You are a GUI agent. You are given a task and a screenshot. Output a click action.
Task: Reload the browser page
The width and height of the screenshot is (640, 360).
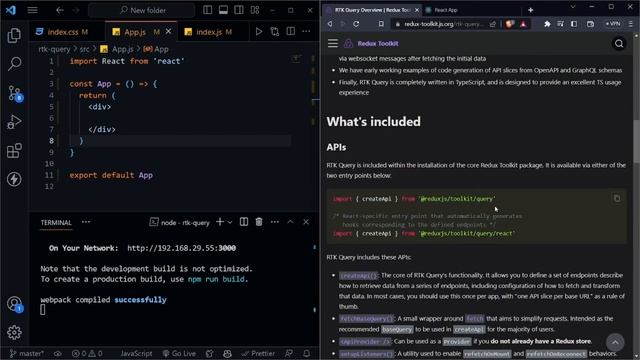pos(356,24)
